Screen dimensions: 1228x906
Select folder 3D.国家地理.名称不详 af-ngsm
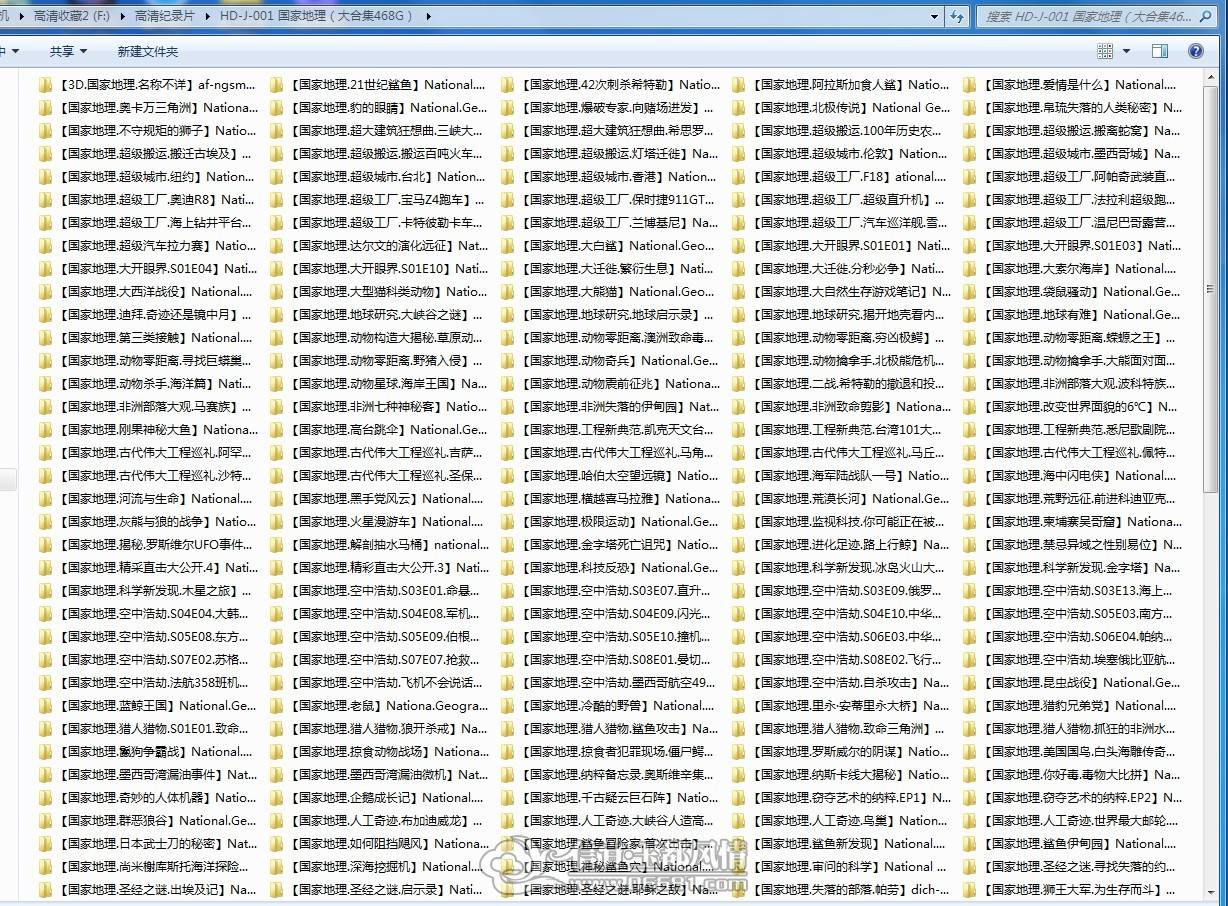coord(146,85)
